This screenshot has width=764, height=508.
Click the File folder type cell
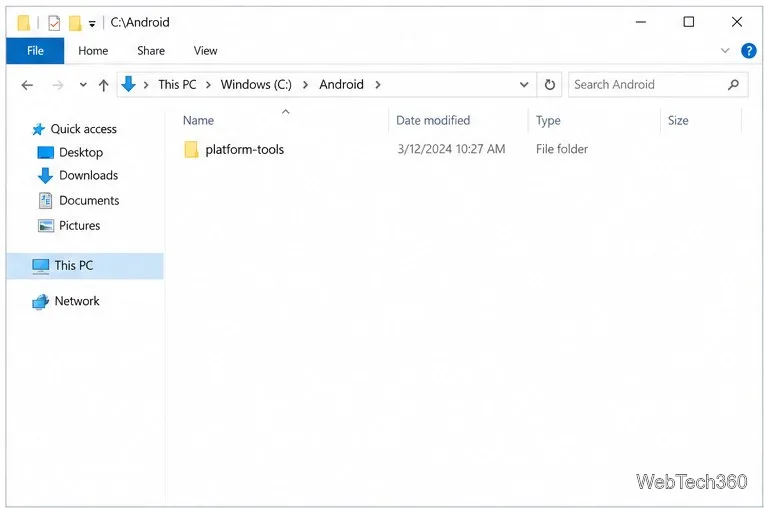click(562, 149)
